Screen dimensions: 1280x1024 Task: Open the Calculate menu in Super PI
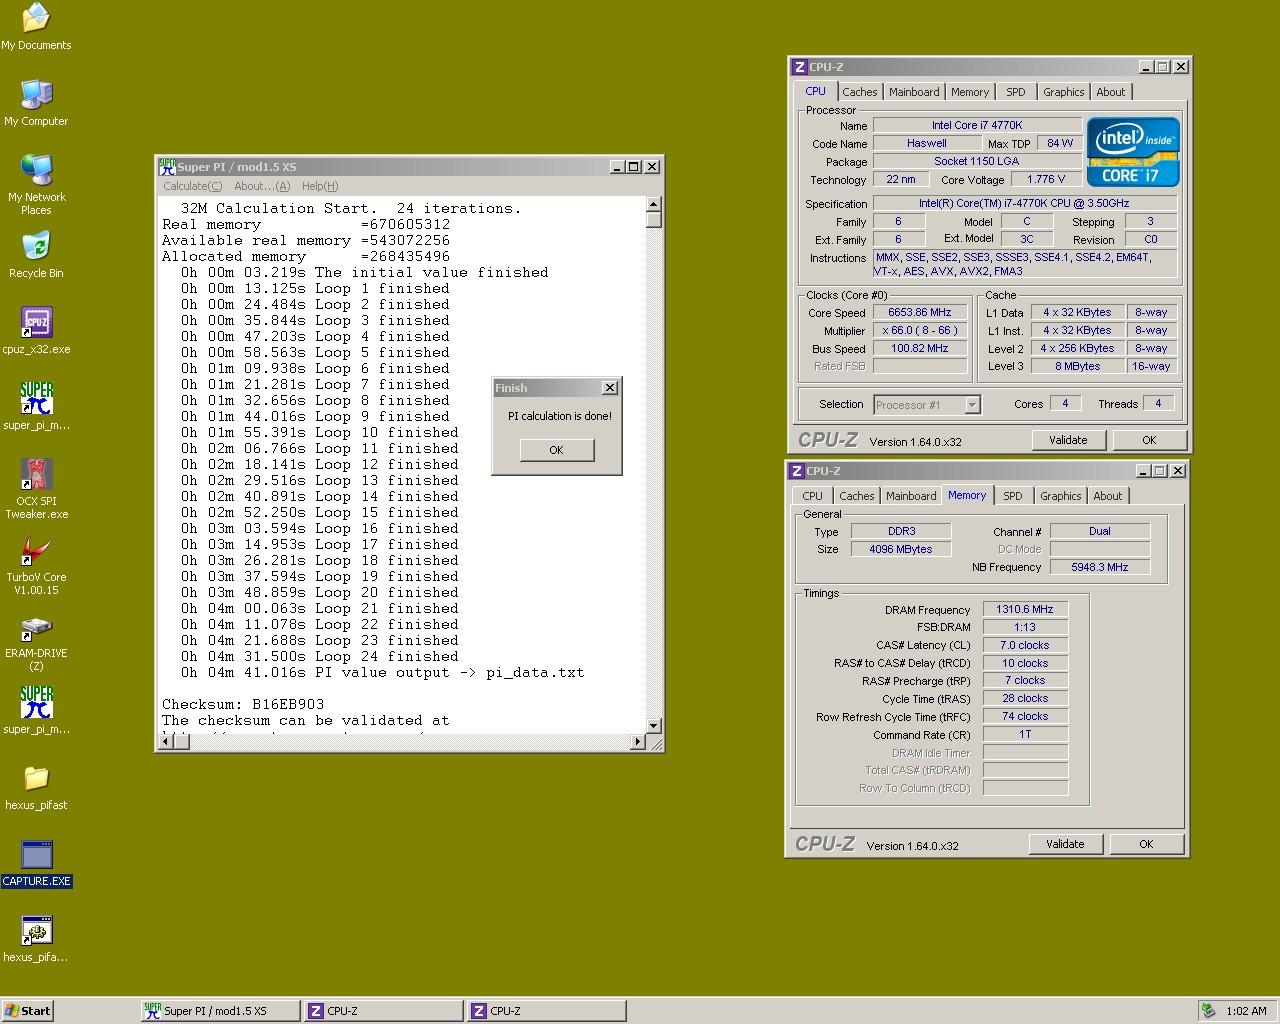tap(193, 186)
